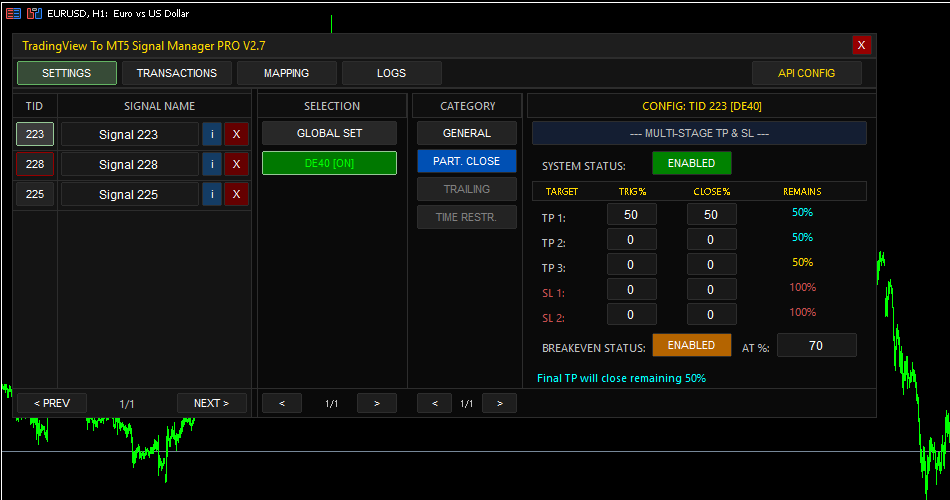Viewport: 950px width, 500px height.
Task: Switch to the SETTINGS tab
Action: pos(67,73)
